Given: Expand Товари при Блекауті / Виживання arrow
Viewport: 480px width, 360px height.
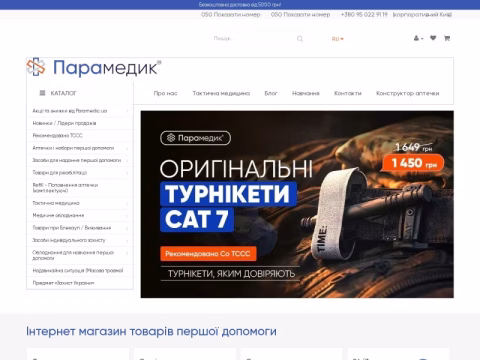Looking at the screenshot, I should [127, 228].
